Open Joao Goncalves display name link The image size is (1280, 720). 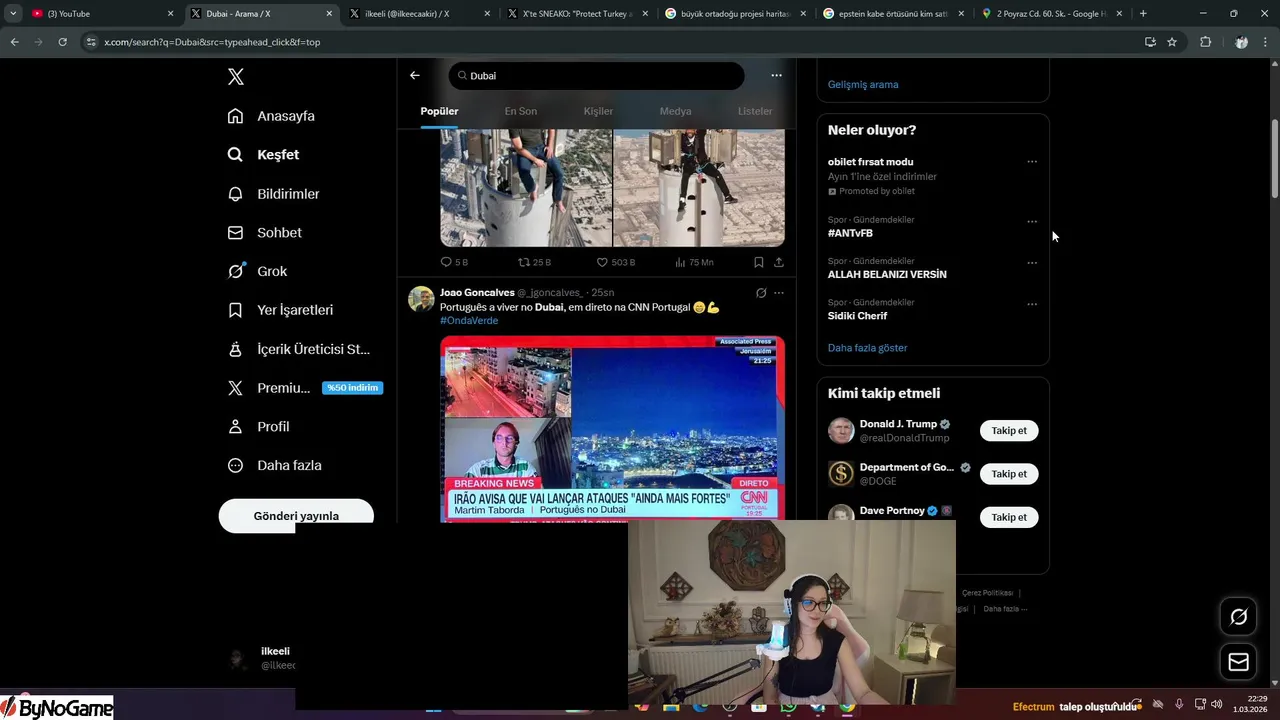pyautogui.click(x=477, y=292)
